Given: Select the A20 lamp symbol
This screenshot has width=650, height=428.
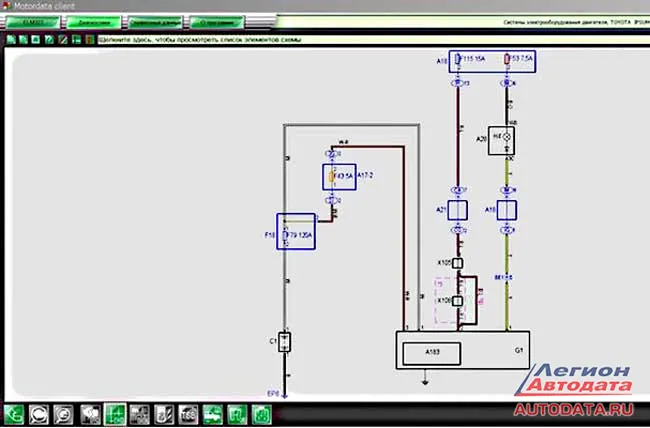Looking at the screenshot, I should 507,137.
